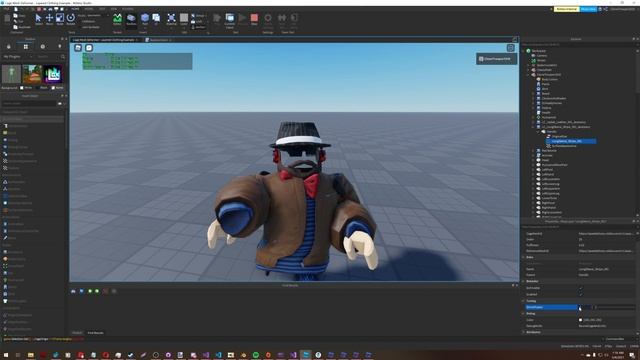This screenshot has width=640, height=360.
Task: Click the Group tool
Action: tap(198, 16)
